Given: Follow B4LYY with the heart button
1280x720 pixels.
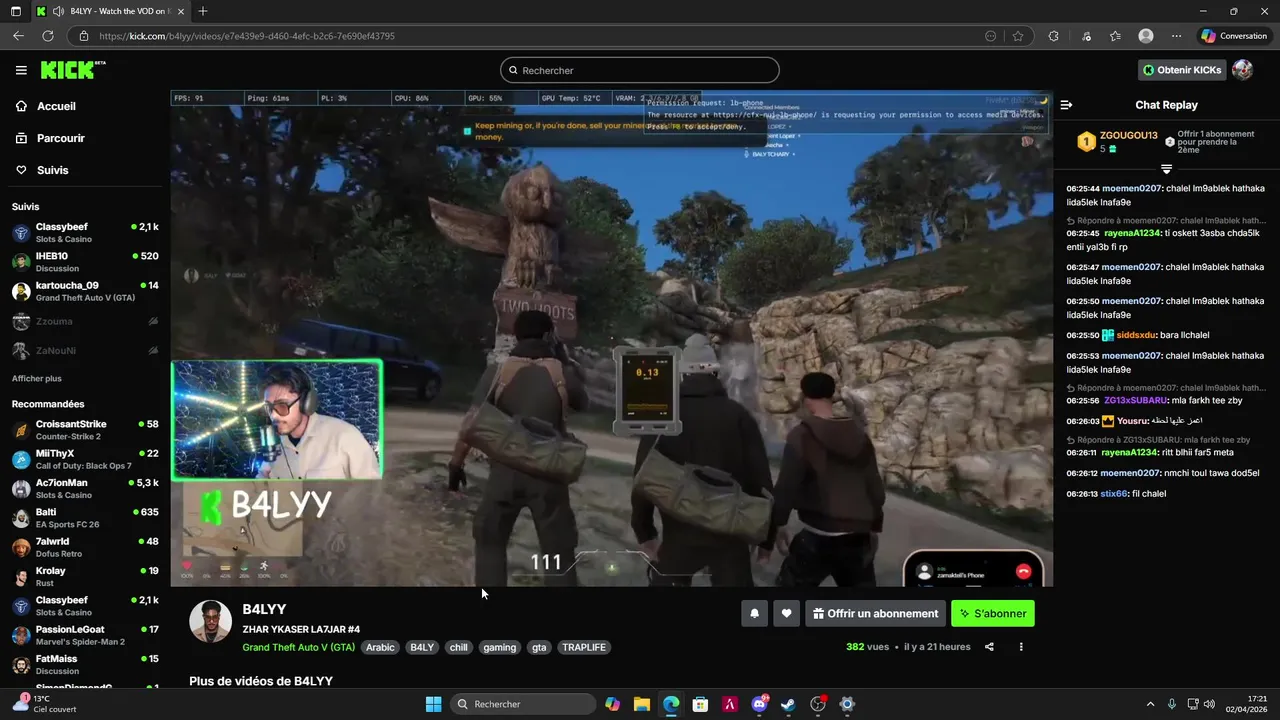Looking at the screenshot, I should click(x=787, y=613).
